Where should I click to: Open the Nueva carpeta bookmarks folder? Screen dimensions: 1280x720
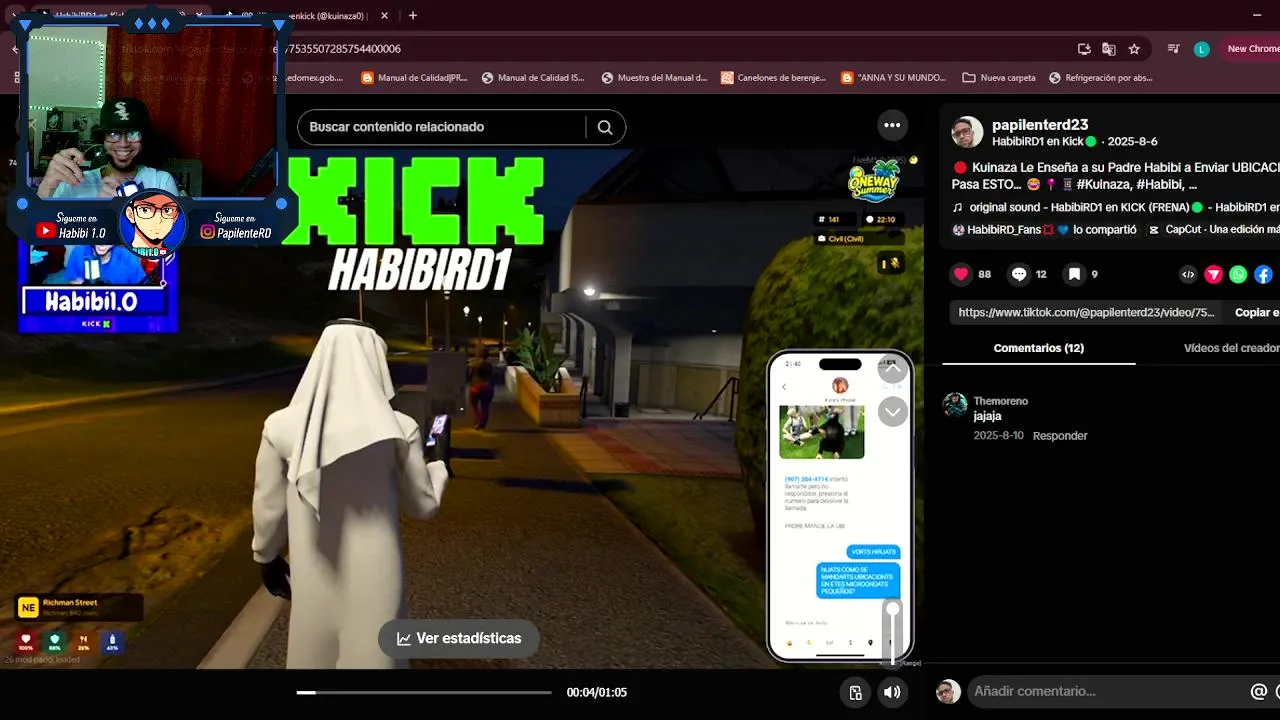pos(999,77)
